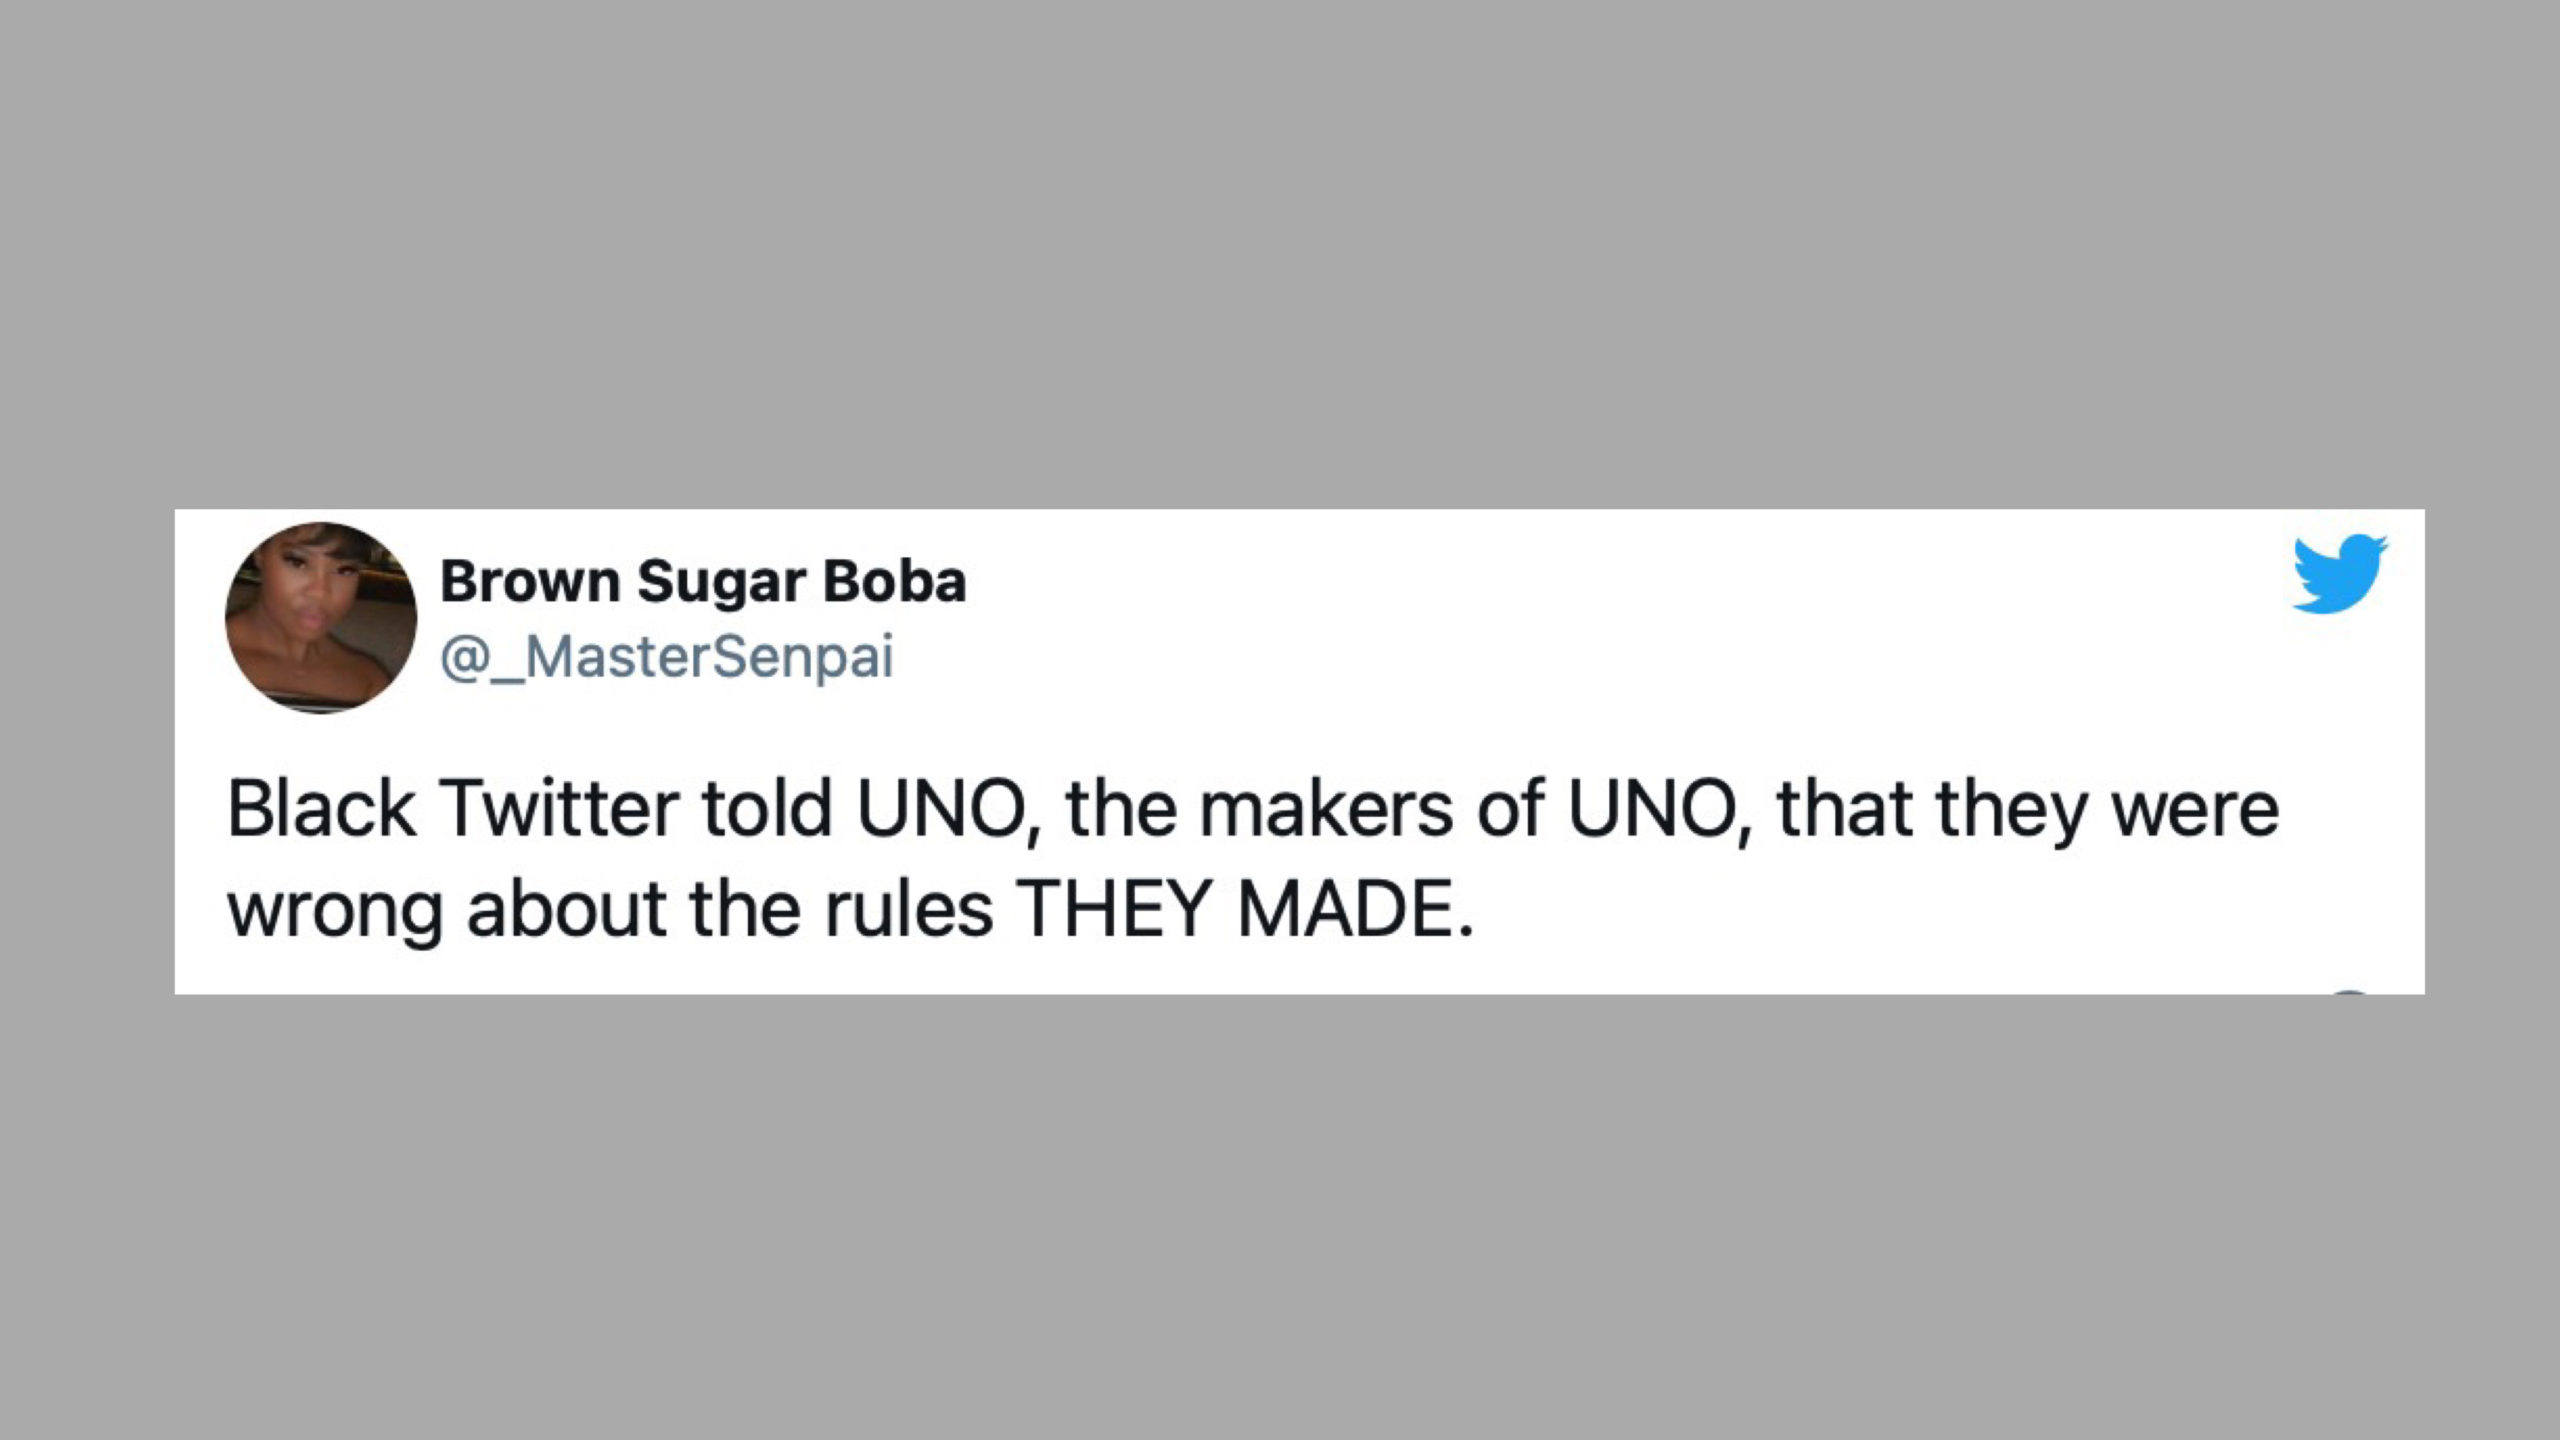This screenshot has height=1440, width=2560.
Task: Click the blue Twitter bird logo
Action: point(2340,573)
